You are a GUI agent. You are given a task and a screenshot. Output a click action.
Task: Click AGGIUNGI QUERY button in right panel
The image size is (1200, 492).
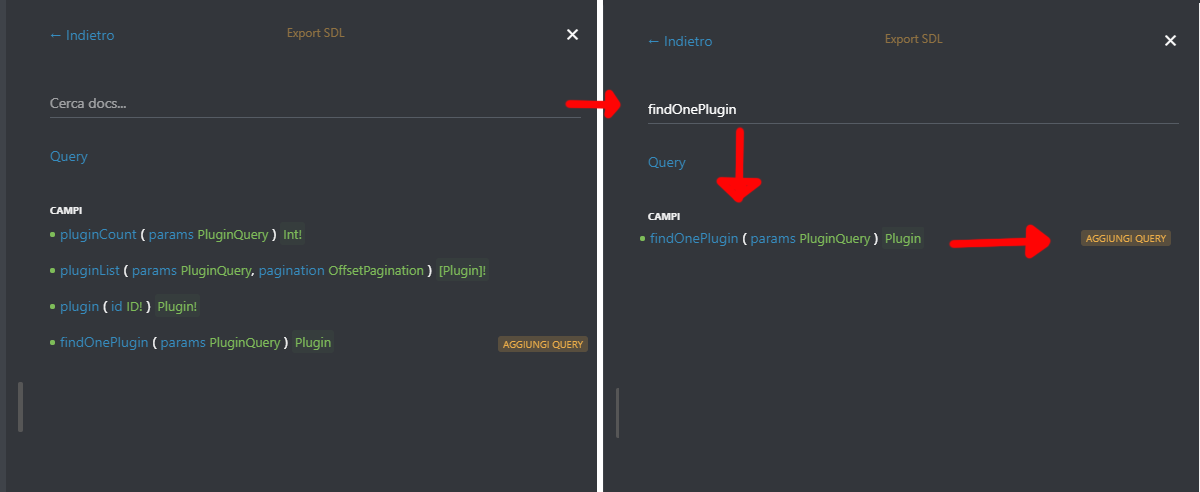[x=1126, y=238]
